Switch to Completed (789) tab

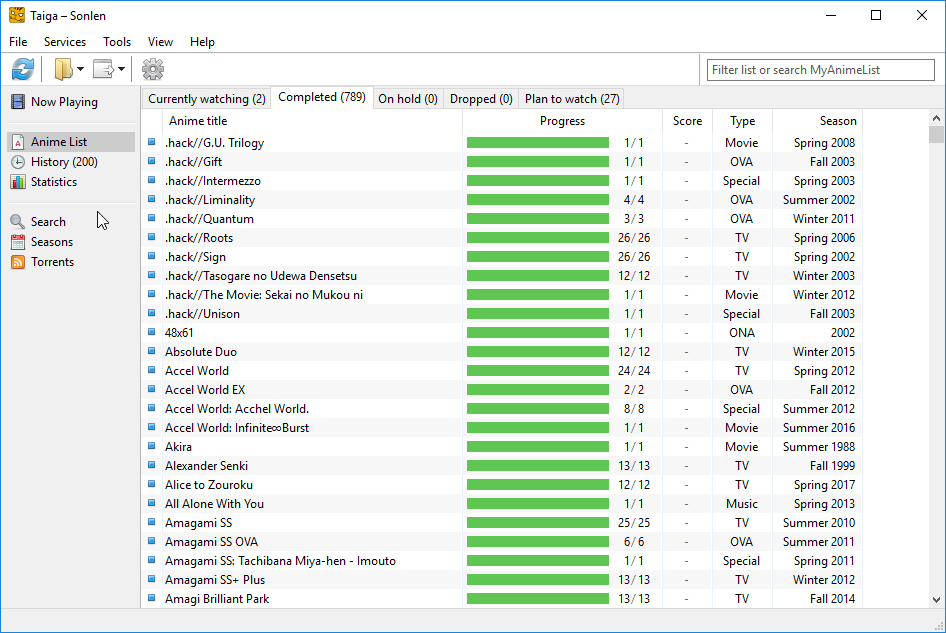click(322, 97)
